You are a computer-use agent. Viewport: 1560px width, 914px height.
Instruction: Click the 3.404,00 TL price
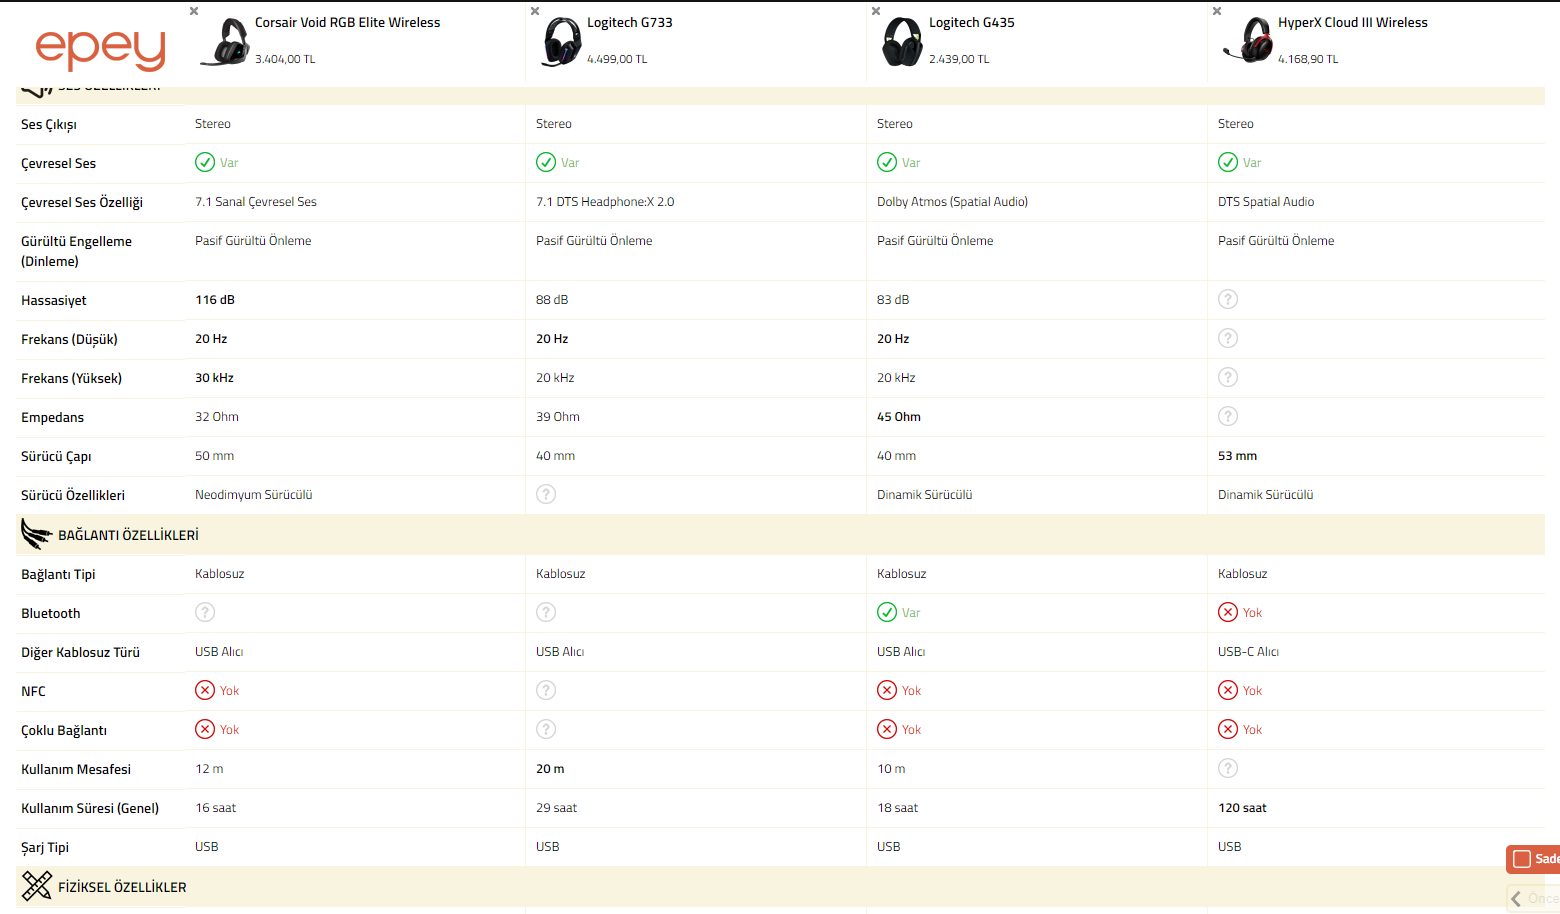(285, 59)
